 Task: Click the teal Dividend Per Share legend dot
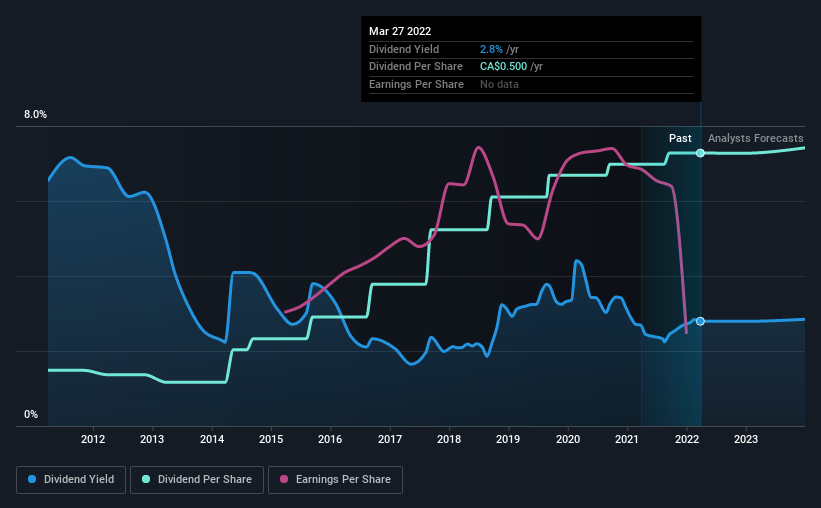click(x=146, y=479)
